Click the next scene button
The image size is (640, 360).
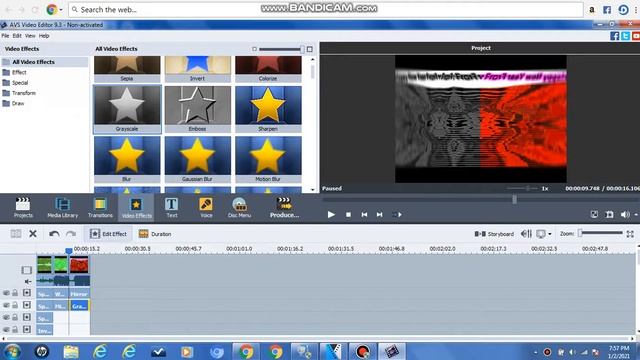pyautogui.click(x=397, y=214)
